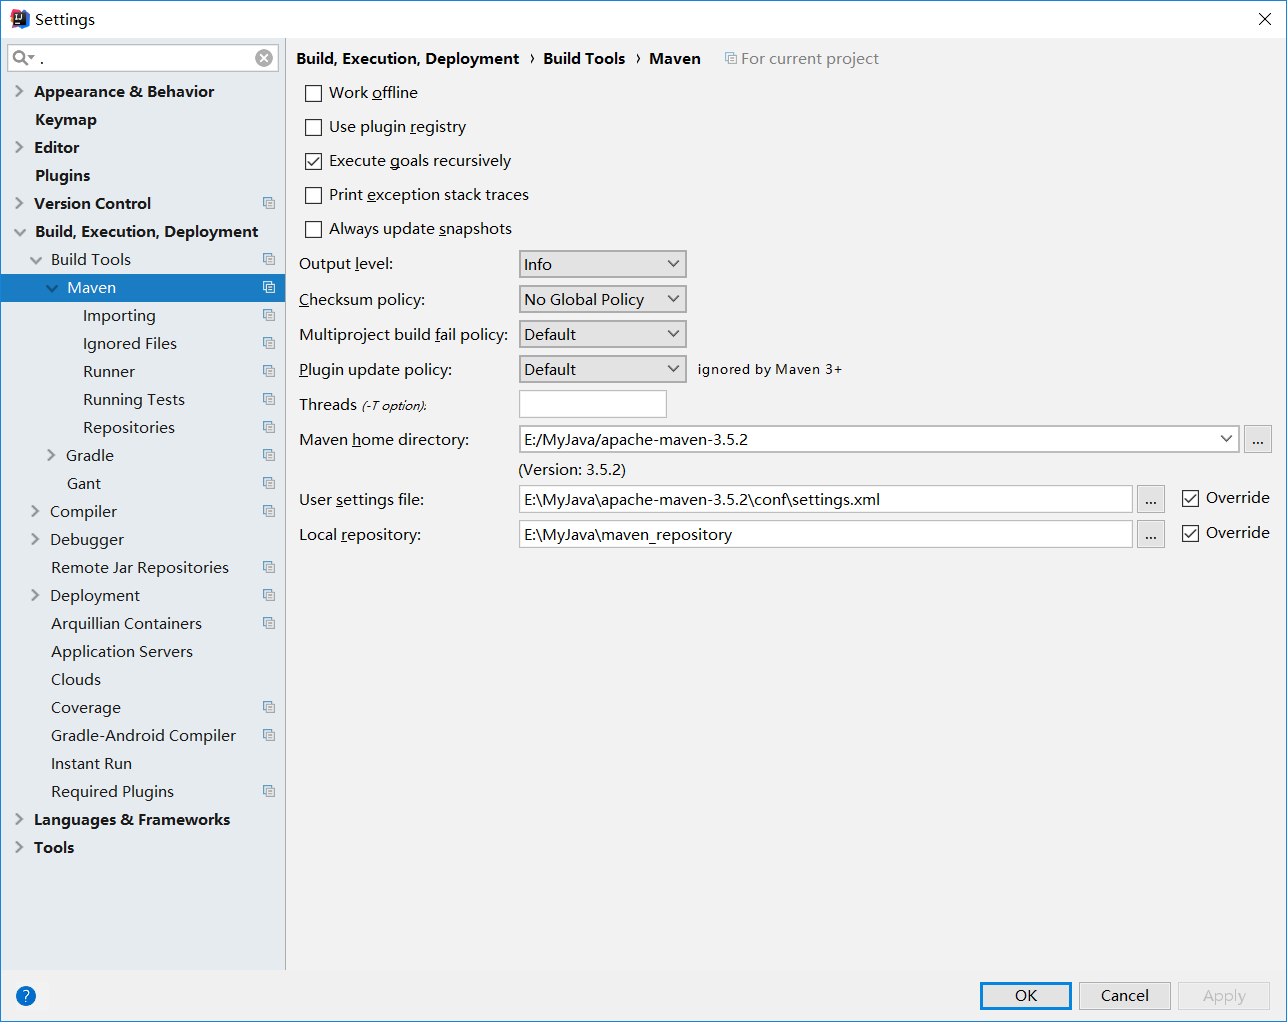Click the For current project icon

pyautogui.click(x=731, y=59)
